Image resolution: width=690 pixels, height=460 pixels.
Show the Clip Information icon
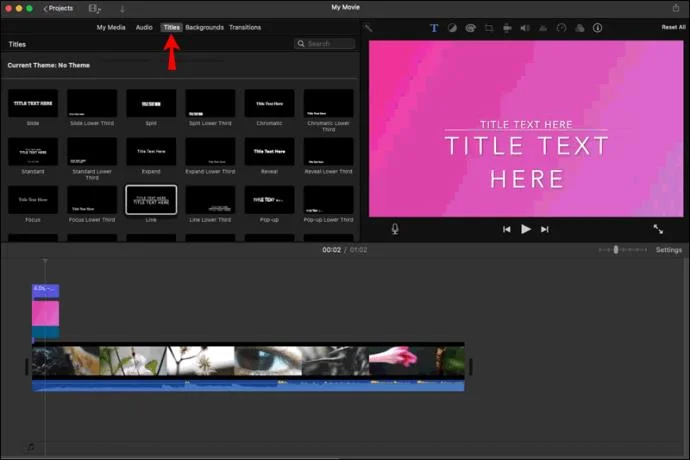(597, 28)
